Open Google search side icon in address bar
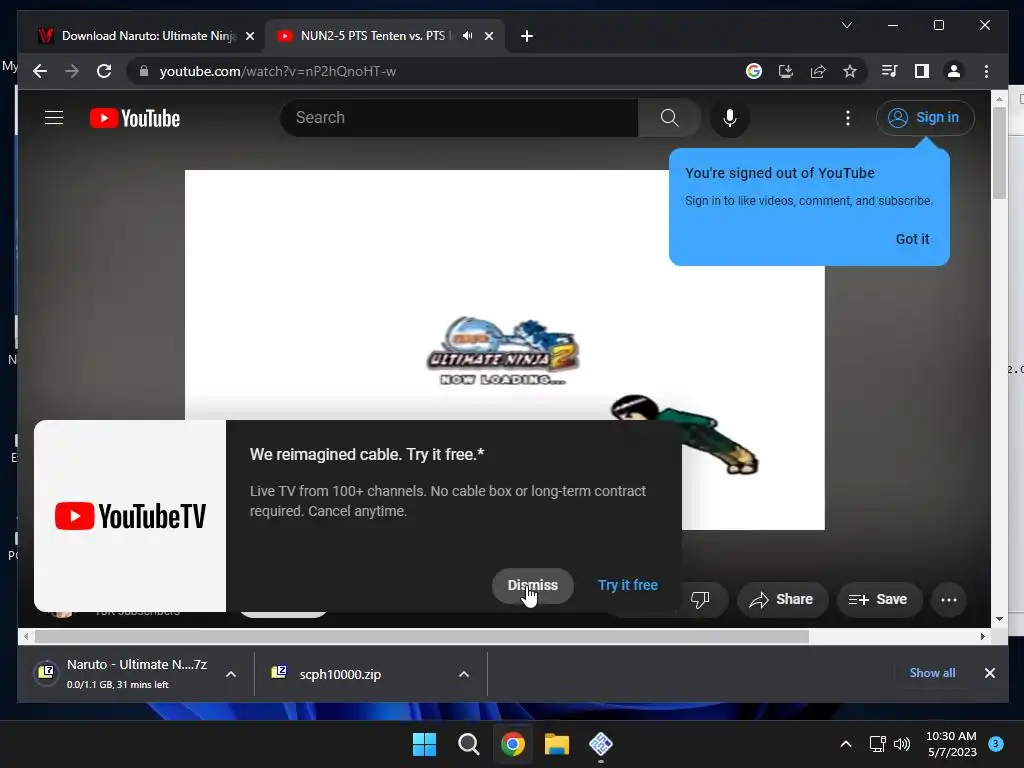The width and height of the screenshot is (1024, 768). click(x=754, y=71)
